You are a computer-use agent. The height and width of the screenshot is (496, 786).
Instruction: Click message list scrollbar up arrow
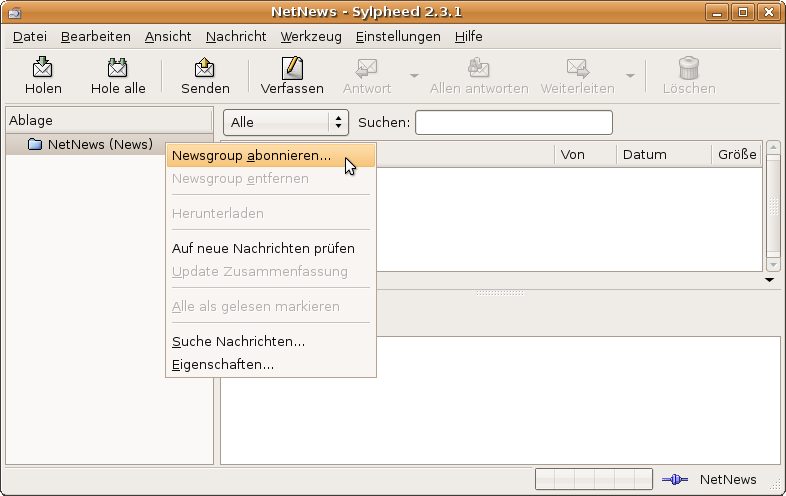773,147
